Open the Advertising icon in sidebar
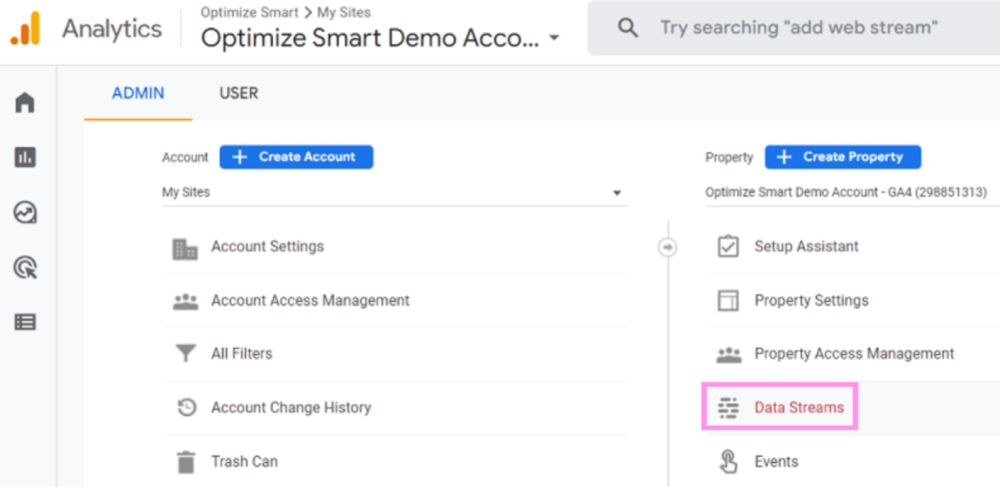 pos(25,267)
